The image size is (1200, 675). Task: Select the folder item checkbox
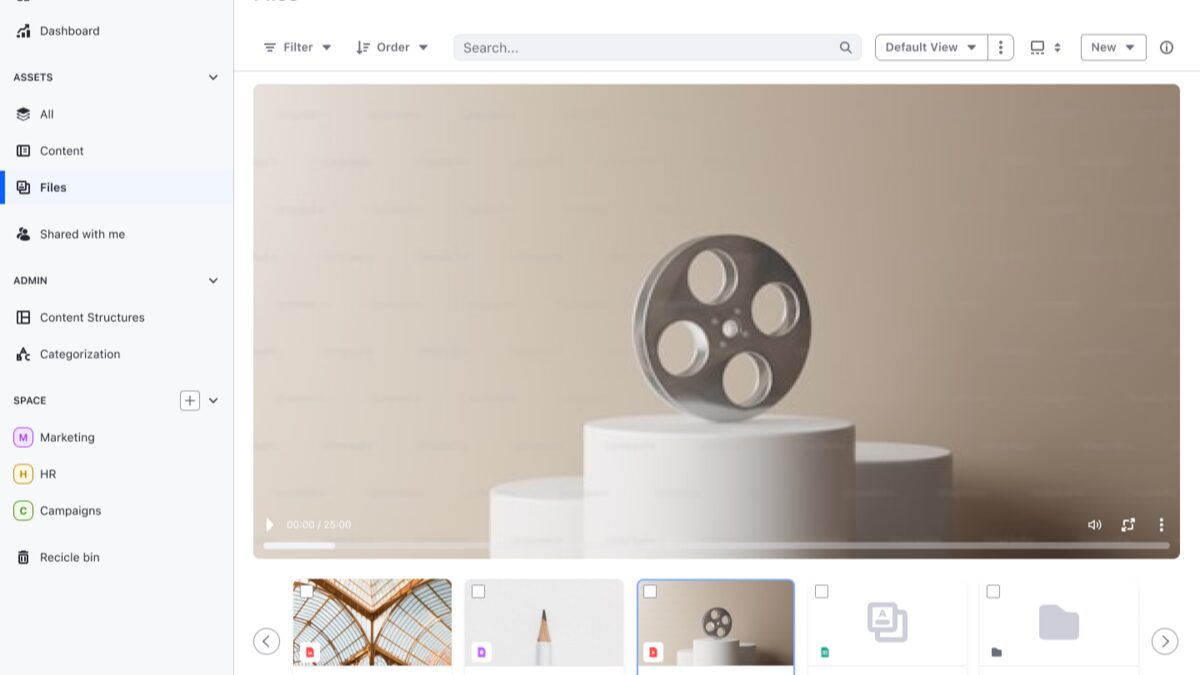point(993,592)
